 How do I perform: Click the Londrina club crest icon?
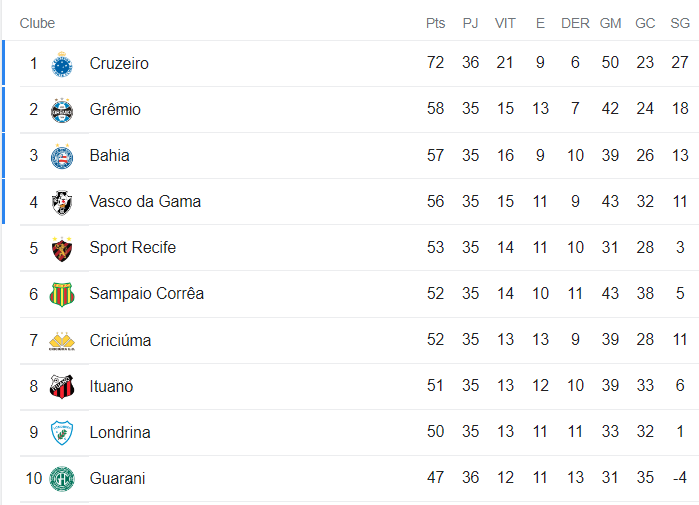(x=62, y=433)
